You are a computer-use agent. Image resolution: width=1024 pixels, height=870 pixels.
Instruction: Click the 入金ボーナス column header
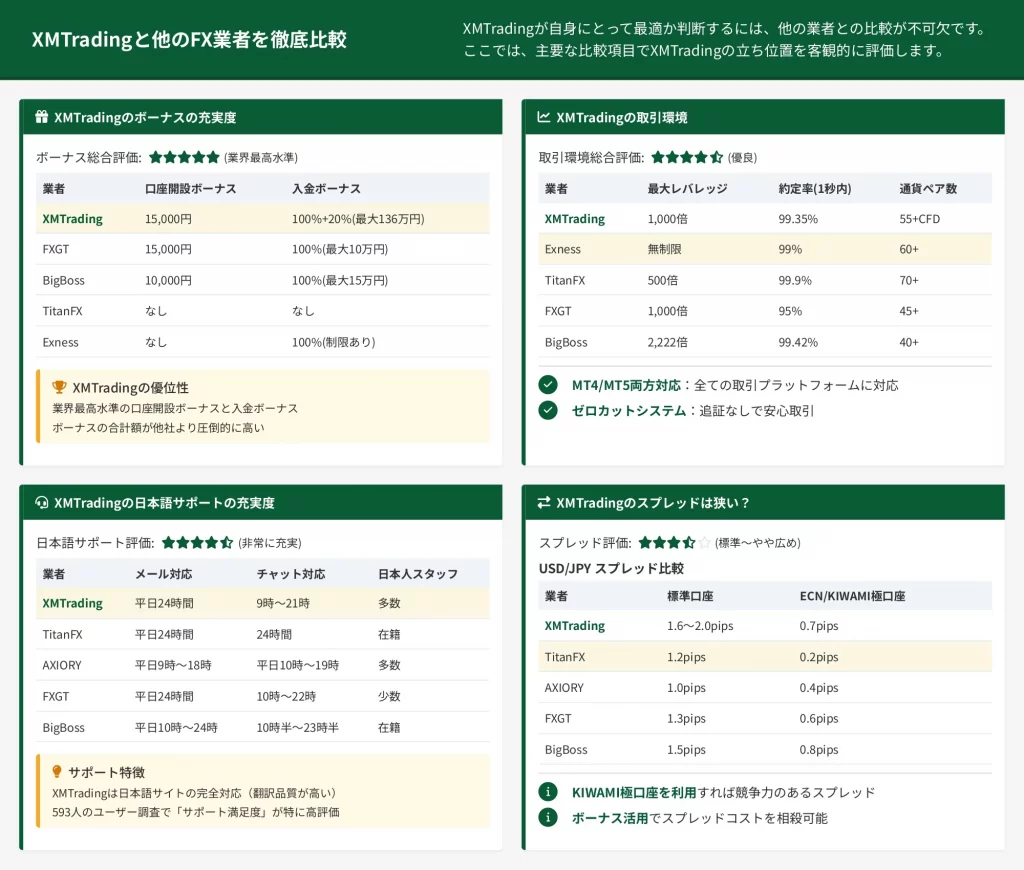326,188
